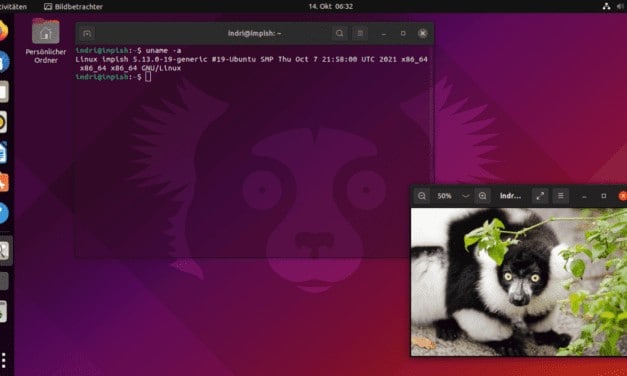Launch LibreOffice Writer from the dock
Image resolution: width=627 pixels, height=376 pixels.
pyautogui.click(x=3, y=152)
